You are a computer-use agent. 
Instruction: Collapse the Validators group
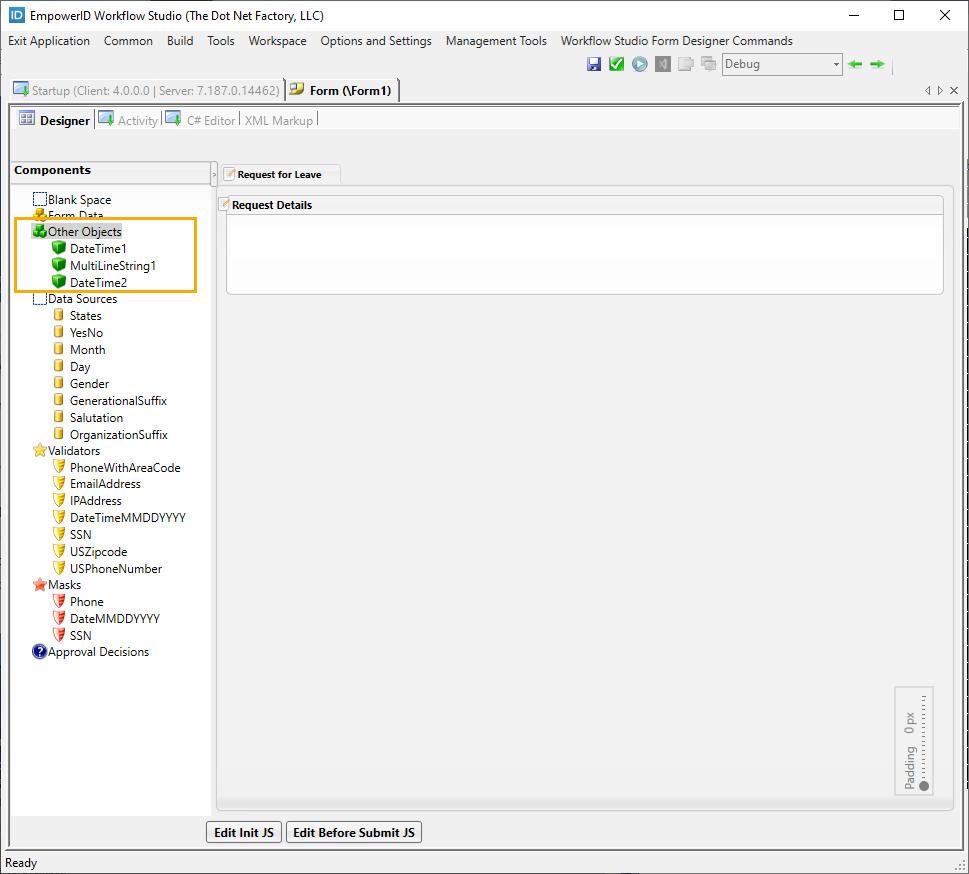(40, 450)
